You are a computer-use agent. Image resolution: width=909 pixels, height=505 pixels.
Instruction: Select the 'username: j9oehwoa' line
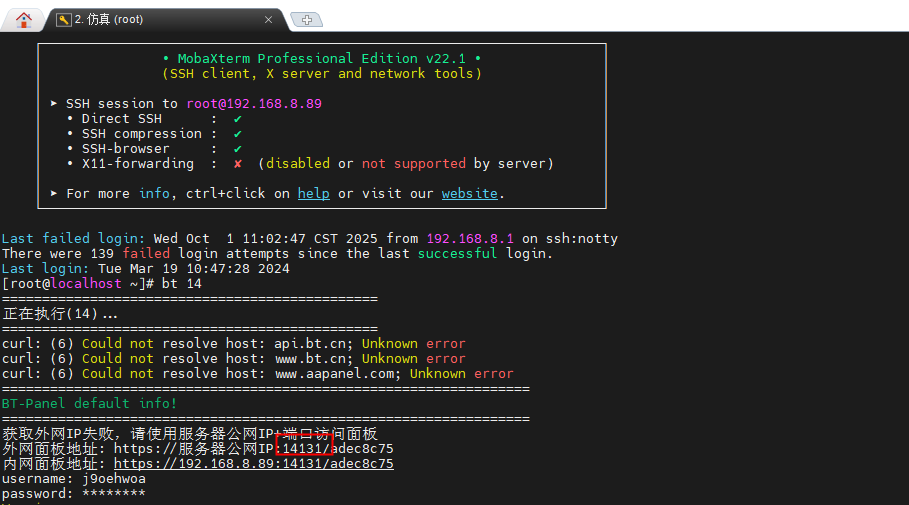(74, 479)
